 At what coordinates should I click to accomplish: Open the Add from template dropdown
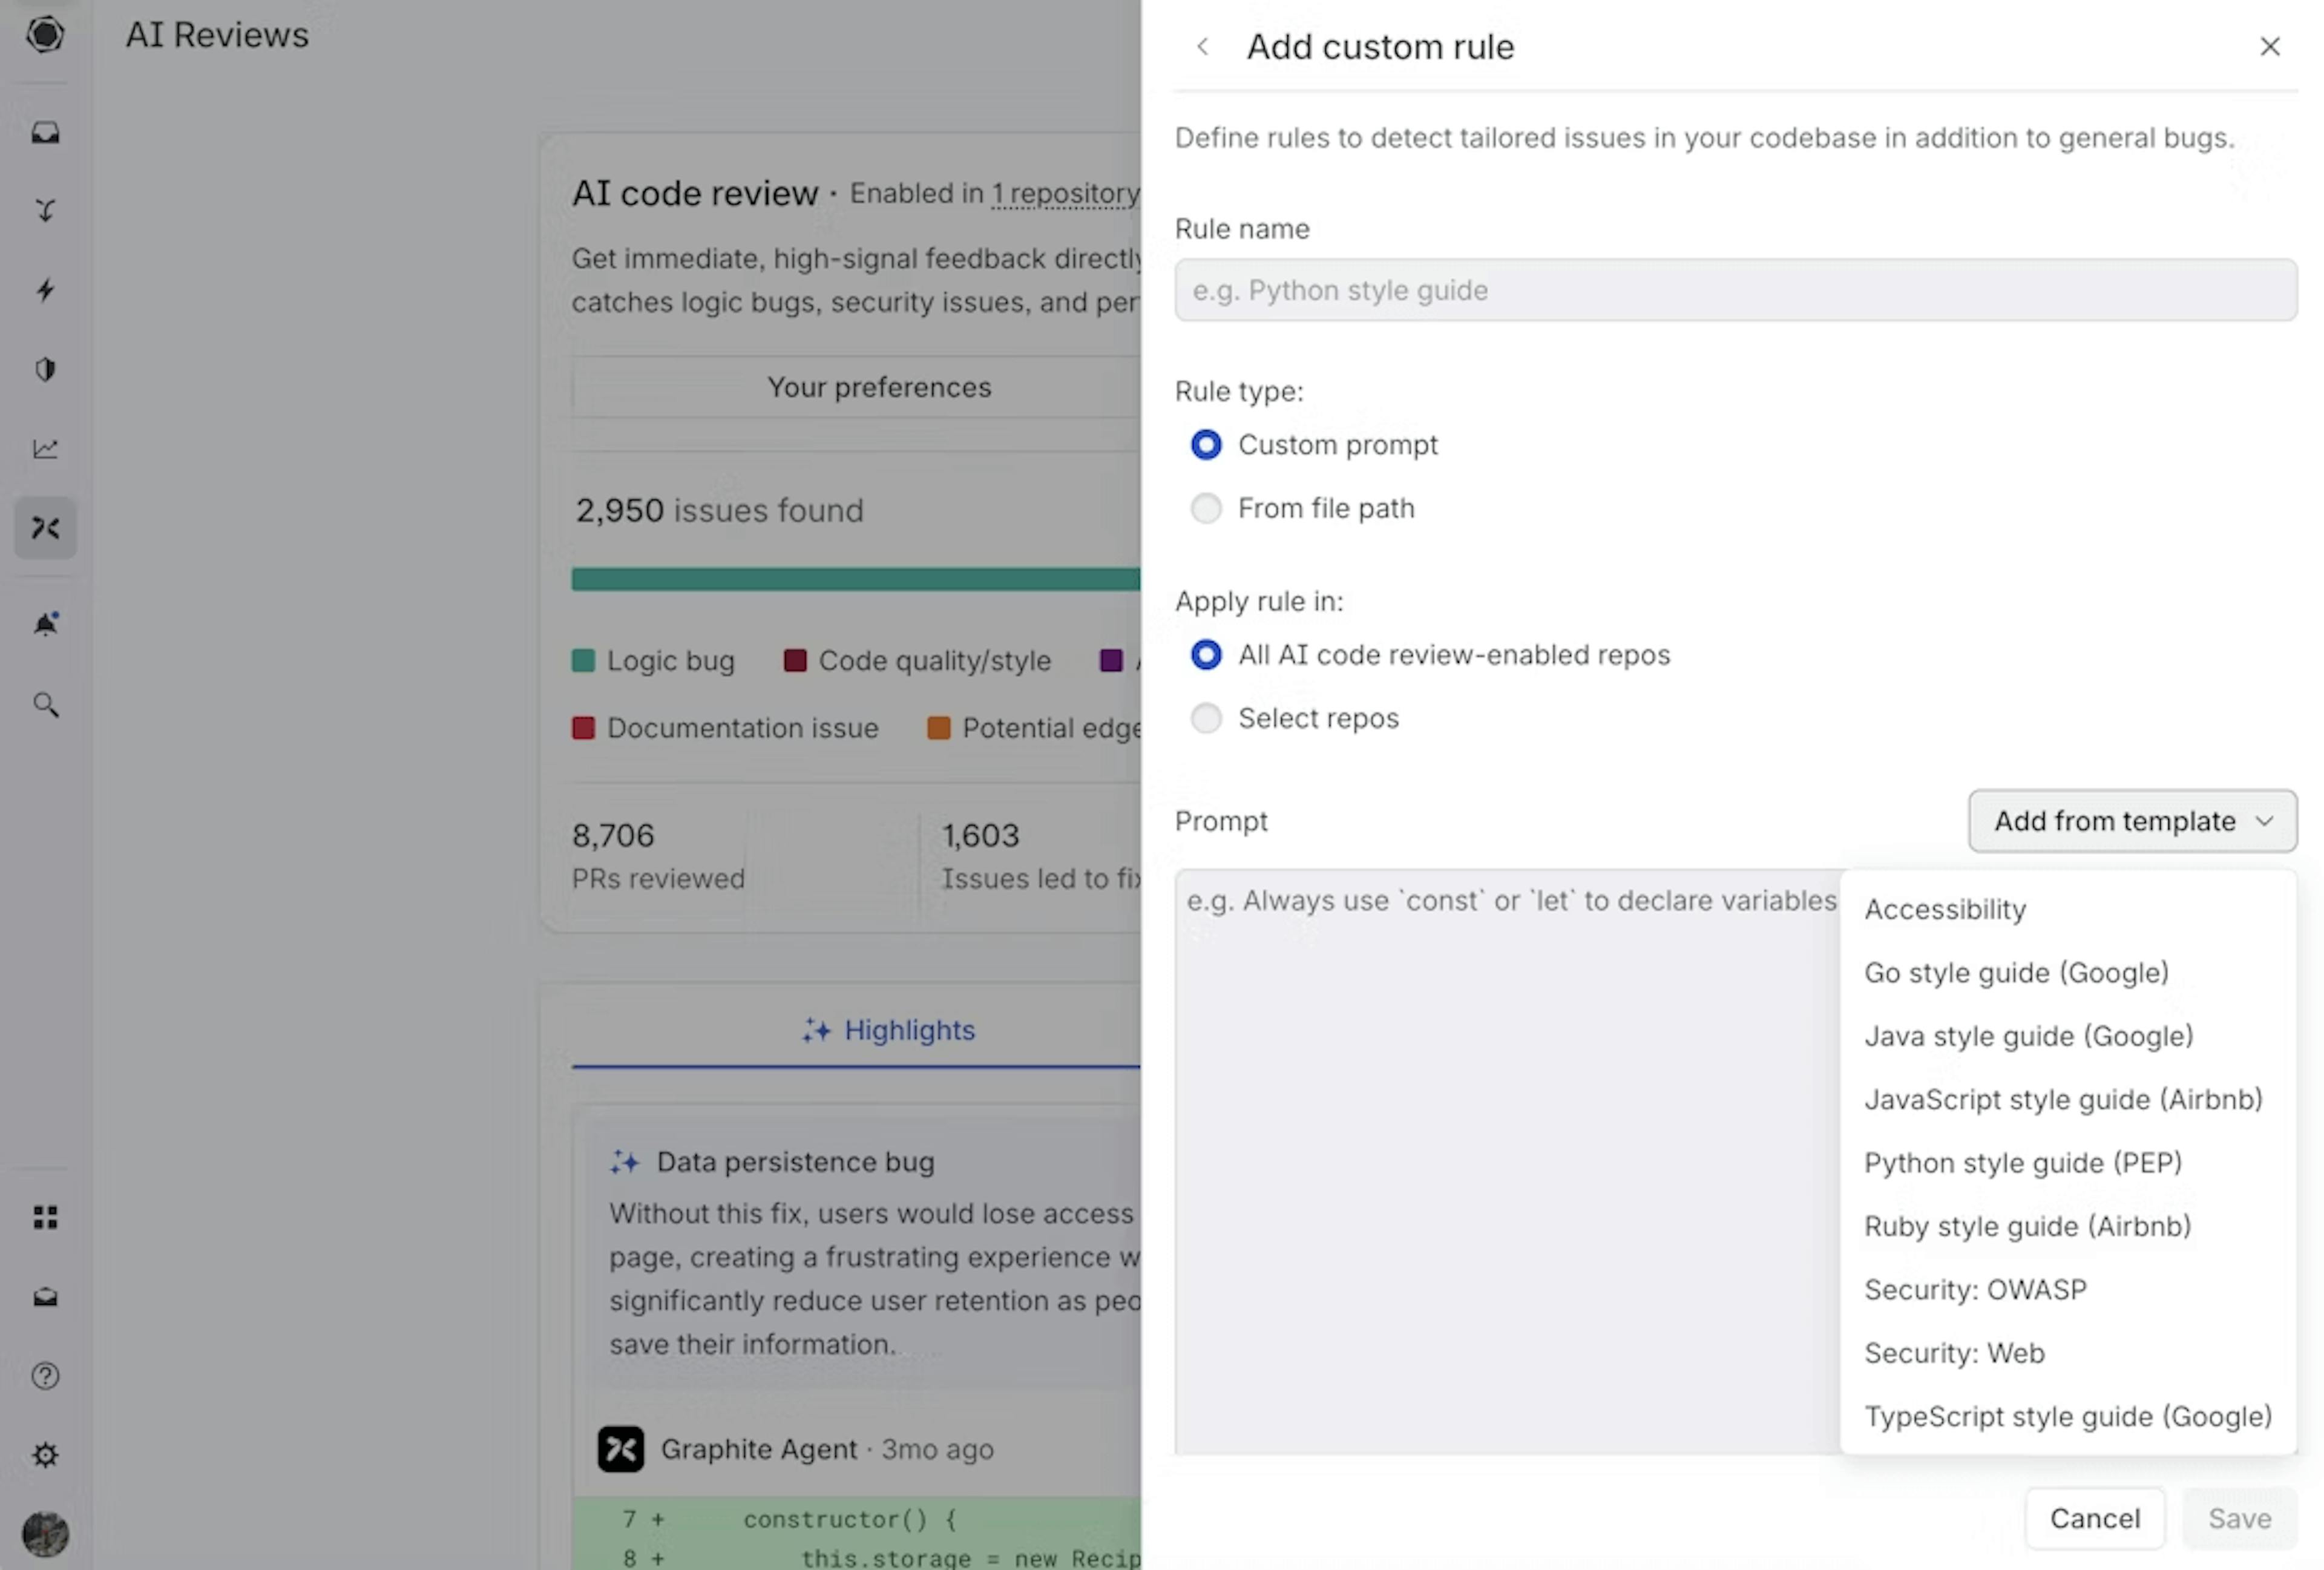[x=2131, y=821]
